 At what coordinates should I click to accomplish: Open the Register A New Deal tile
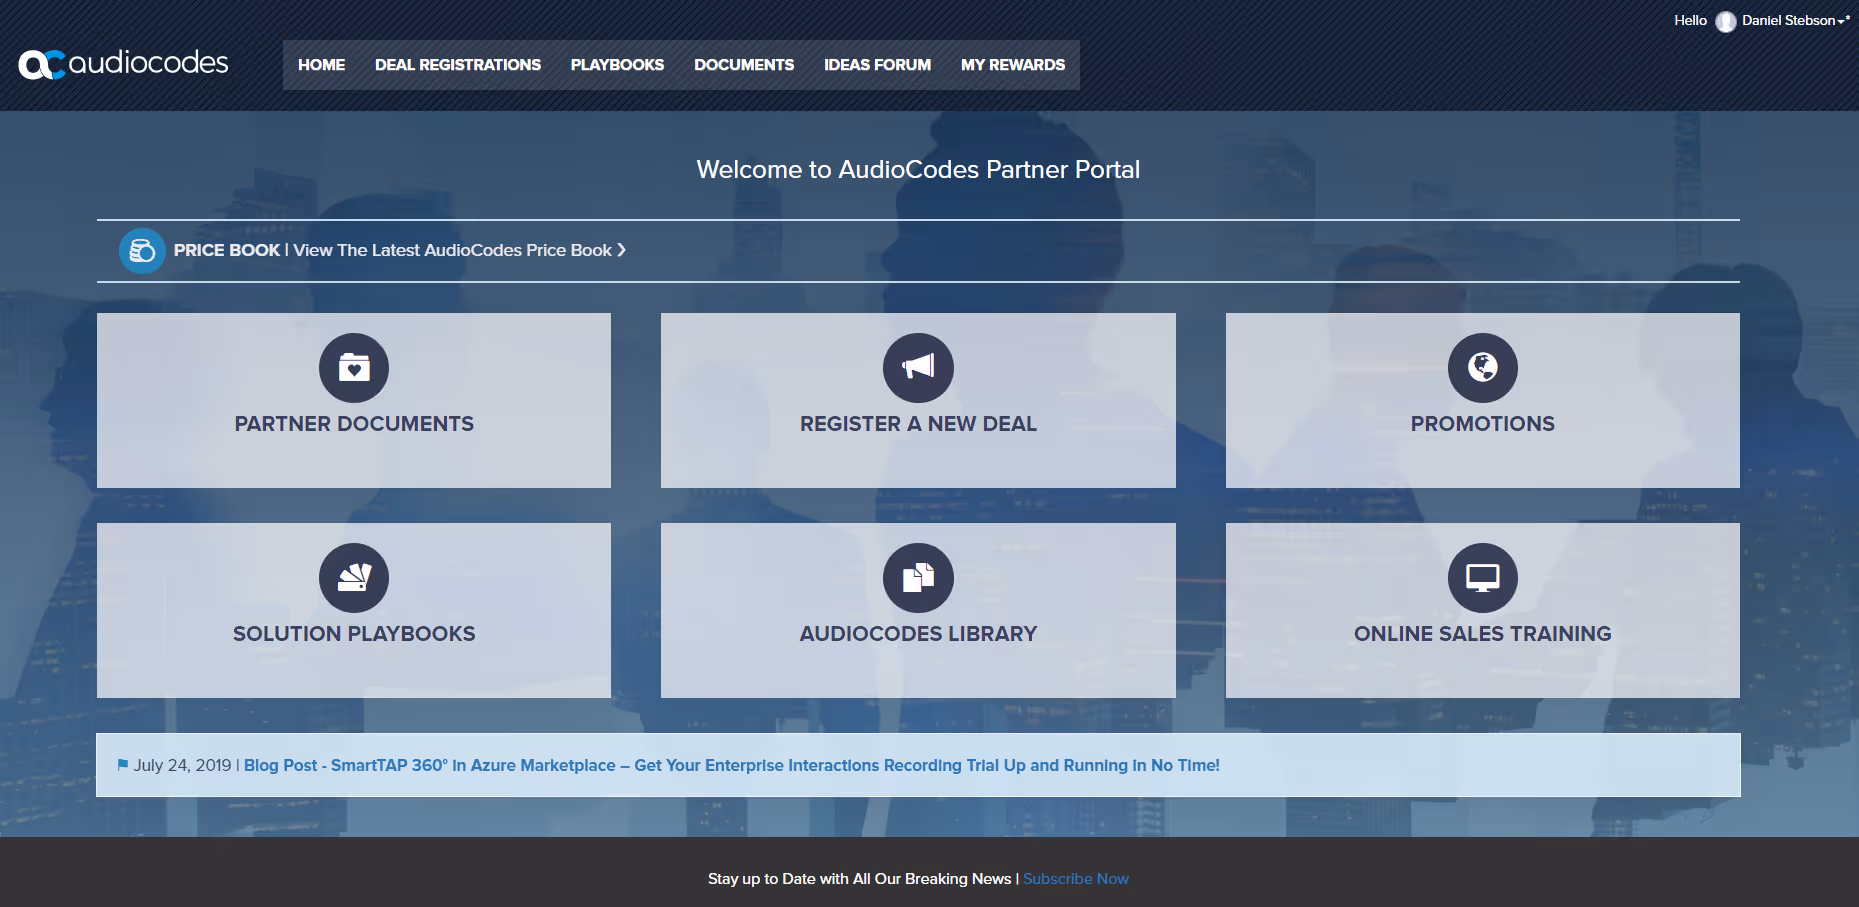917,423
